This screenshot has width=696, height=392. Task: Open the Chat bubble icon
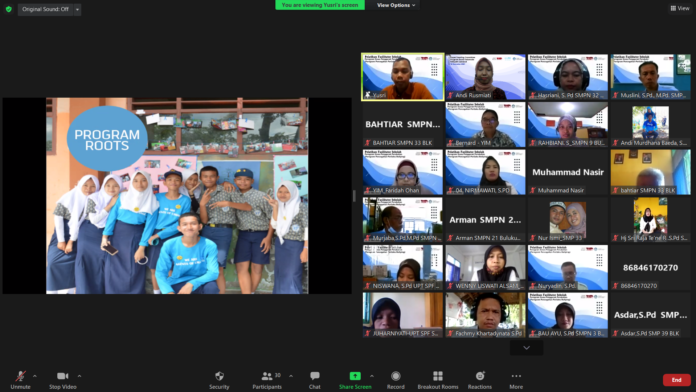(x=315, y=376)
